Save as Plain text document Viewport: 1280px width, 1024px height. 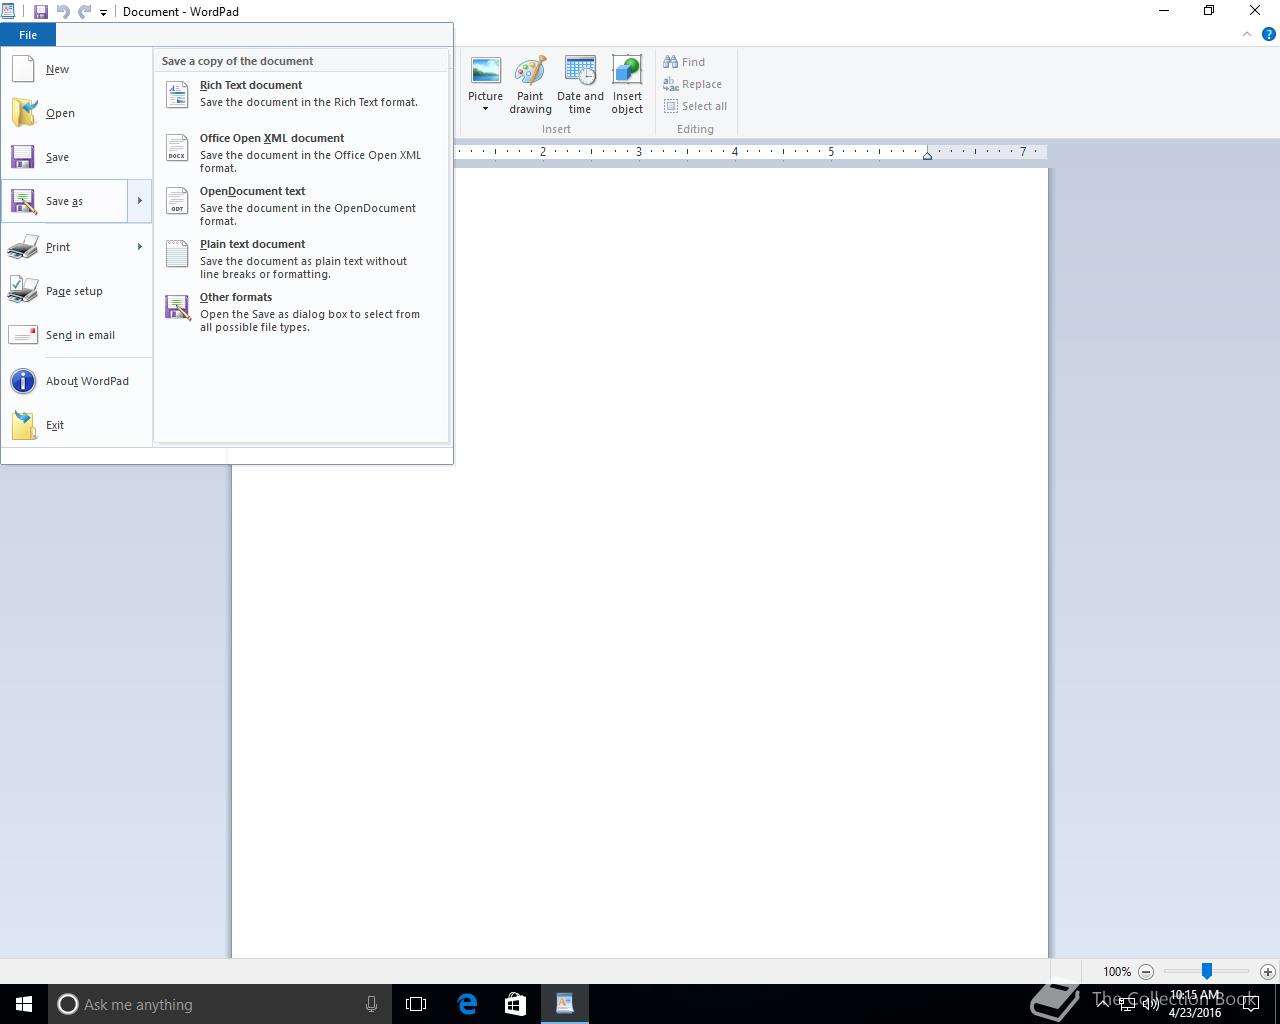[300, 258]
